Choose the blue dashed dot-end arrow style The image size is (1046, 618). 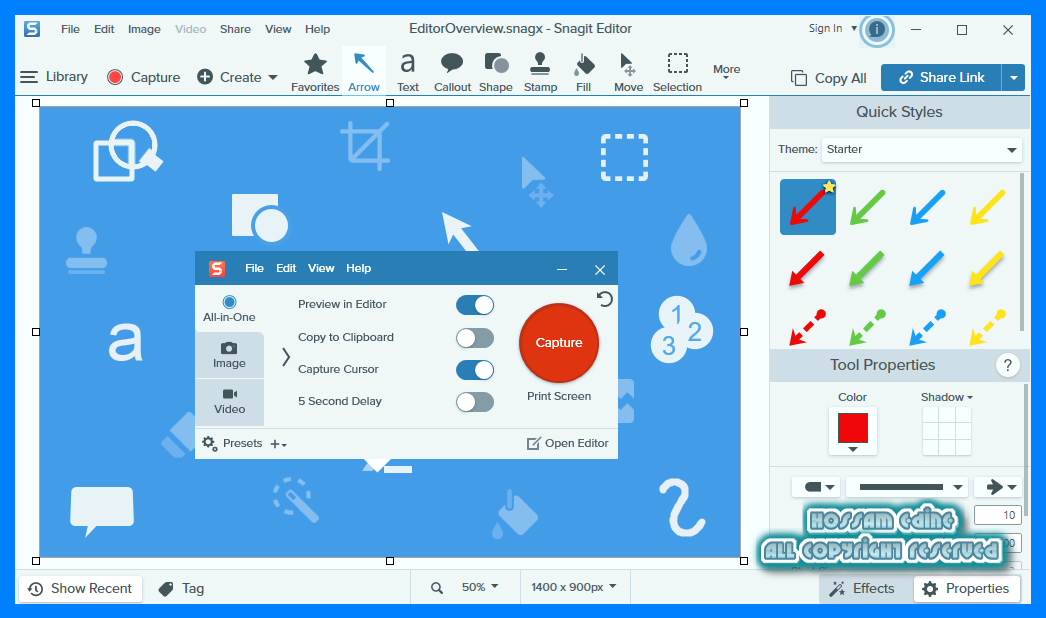click(x=927, y=327)
